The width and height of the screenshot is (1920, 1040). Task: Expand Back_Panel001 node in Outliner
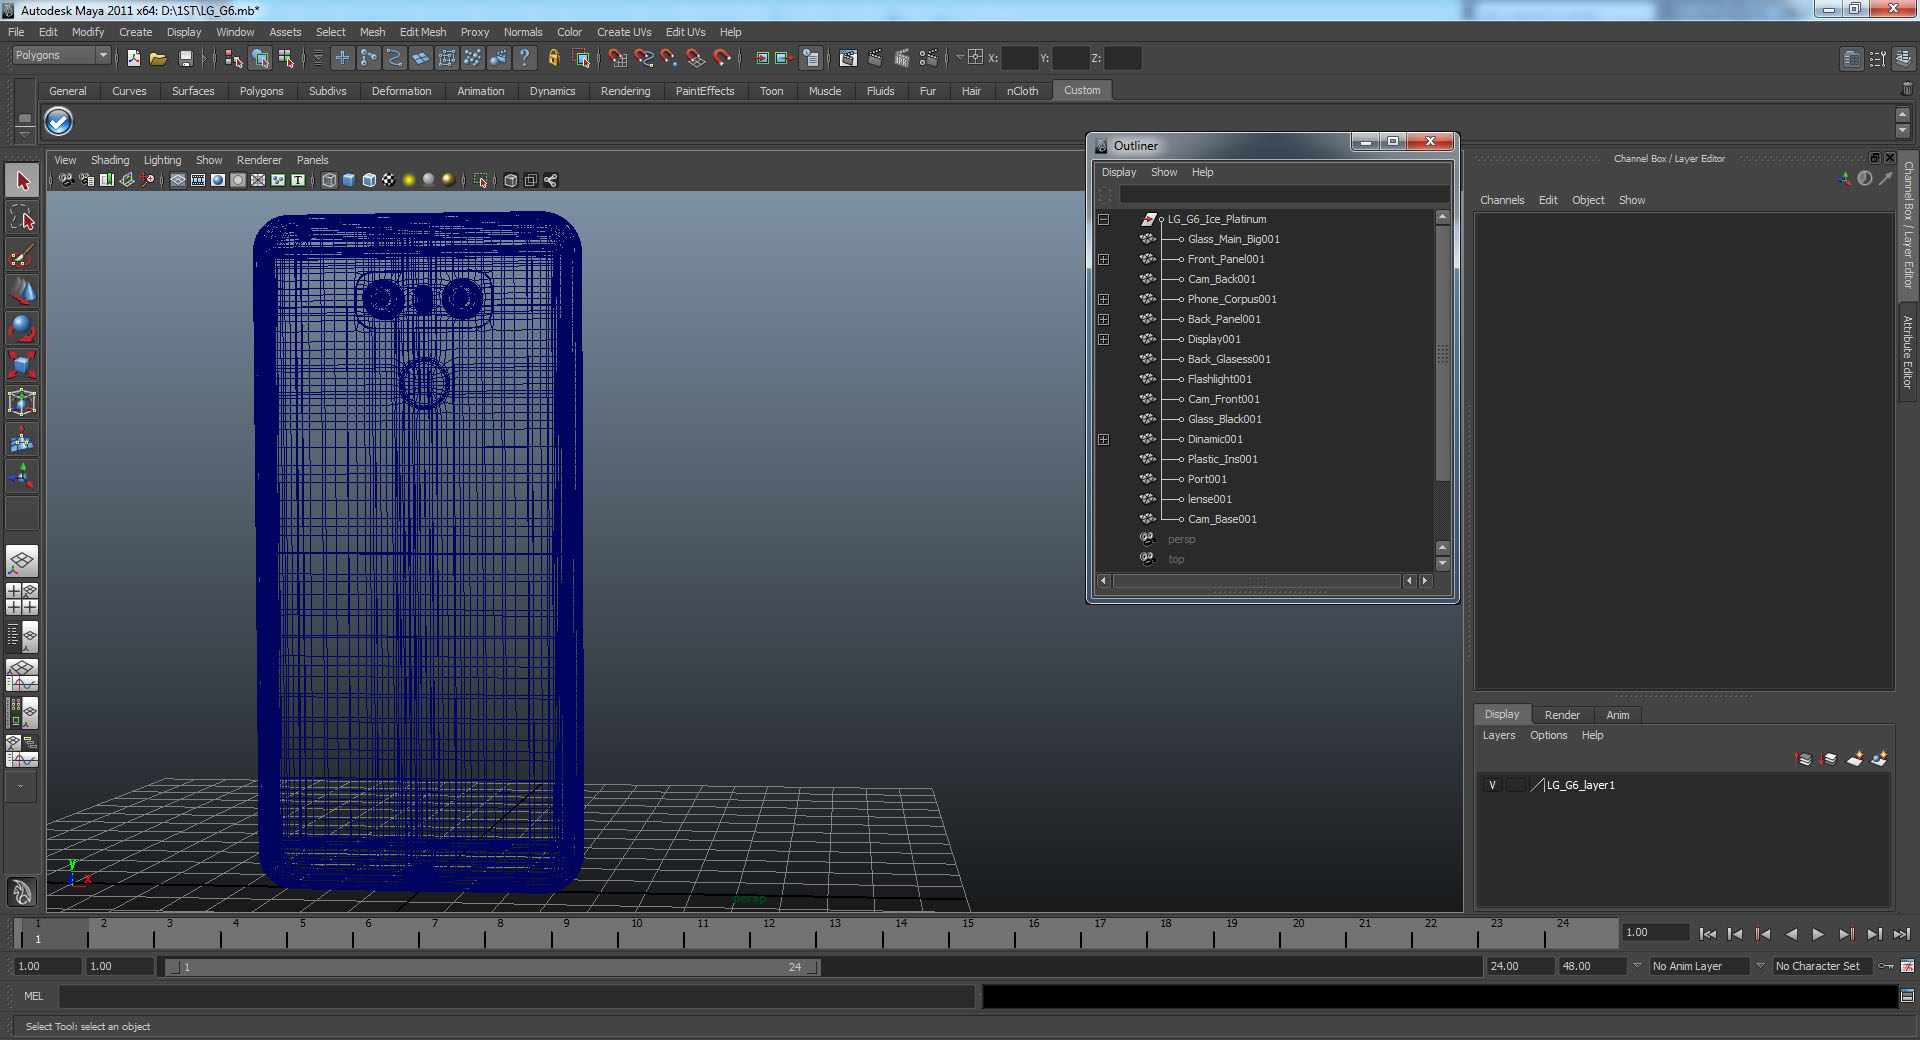(1103, 319)
